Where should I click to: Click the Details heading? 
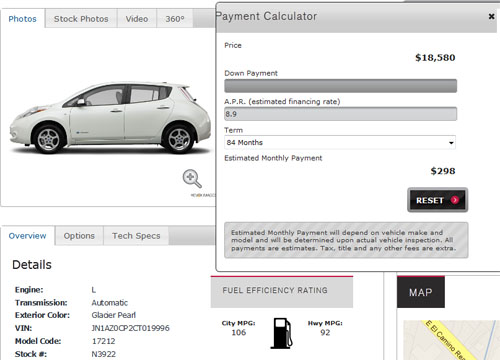pos(32,265)
